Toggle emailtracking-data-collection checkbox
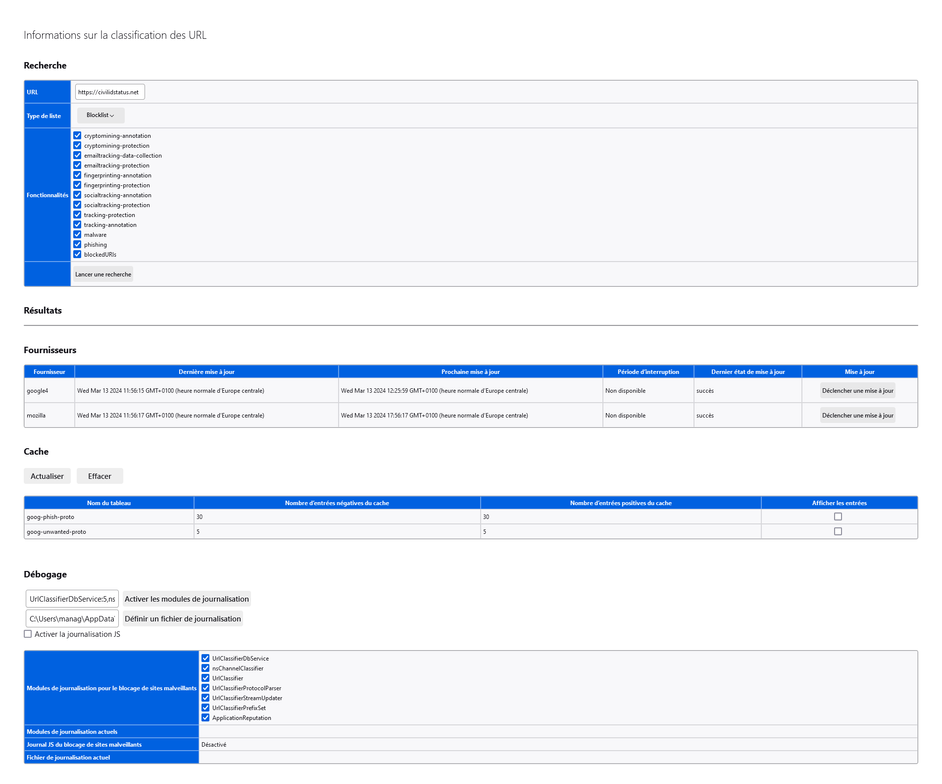 pos(77,156)
